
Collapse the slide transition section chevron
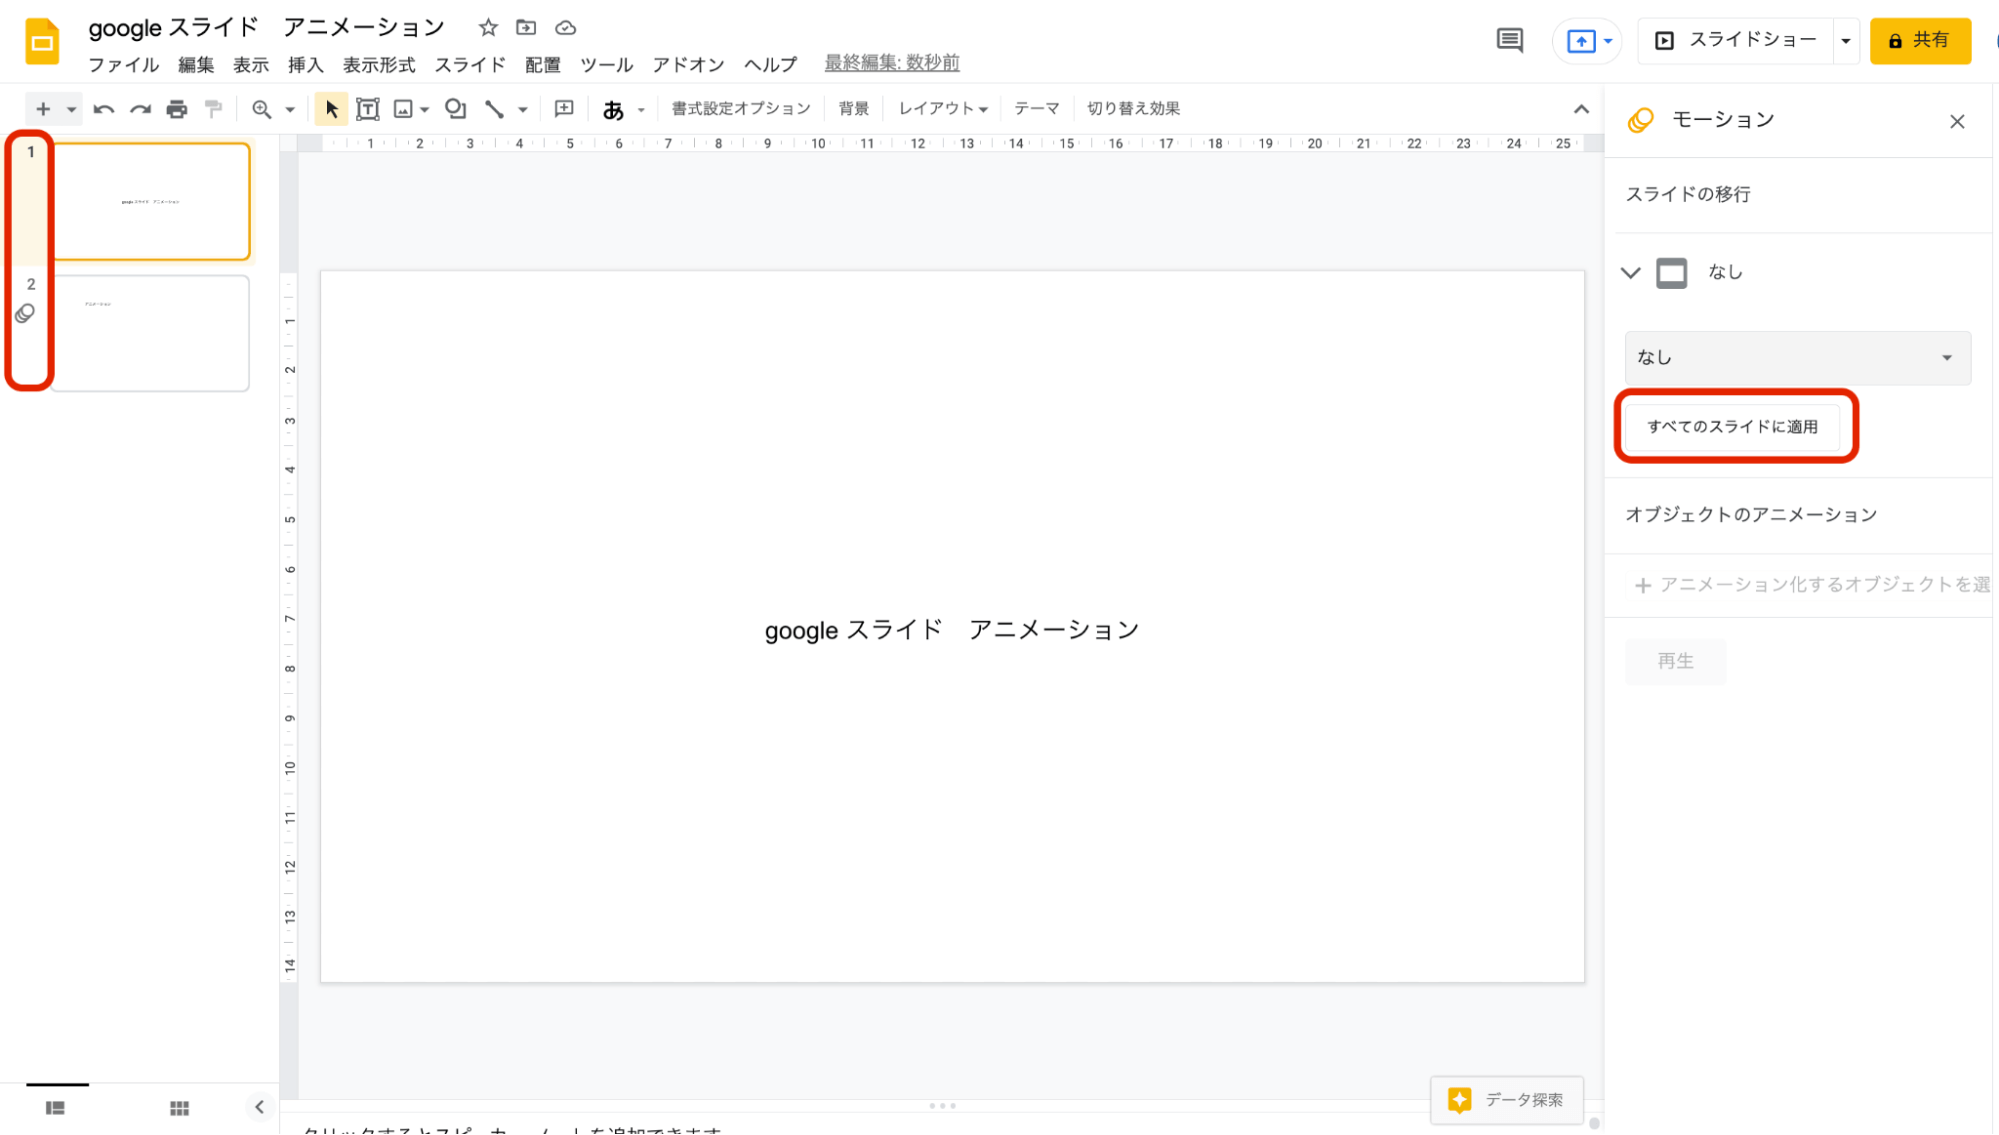(1631, 272)
